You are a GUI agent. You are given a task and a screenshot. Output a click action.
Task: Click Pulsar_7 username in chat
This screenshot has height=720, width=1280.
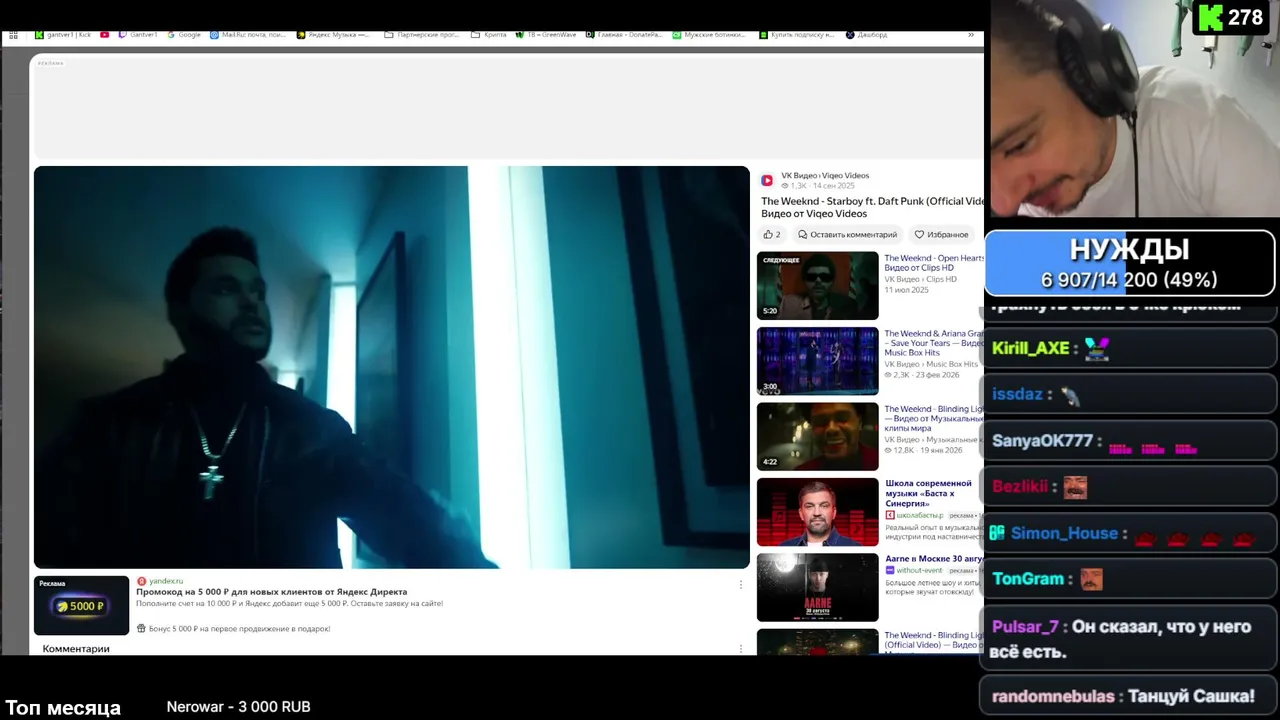tap(1025, 627)
